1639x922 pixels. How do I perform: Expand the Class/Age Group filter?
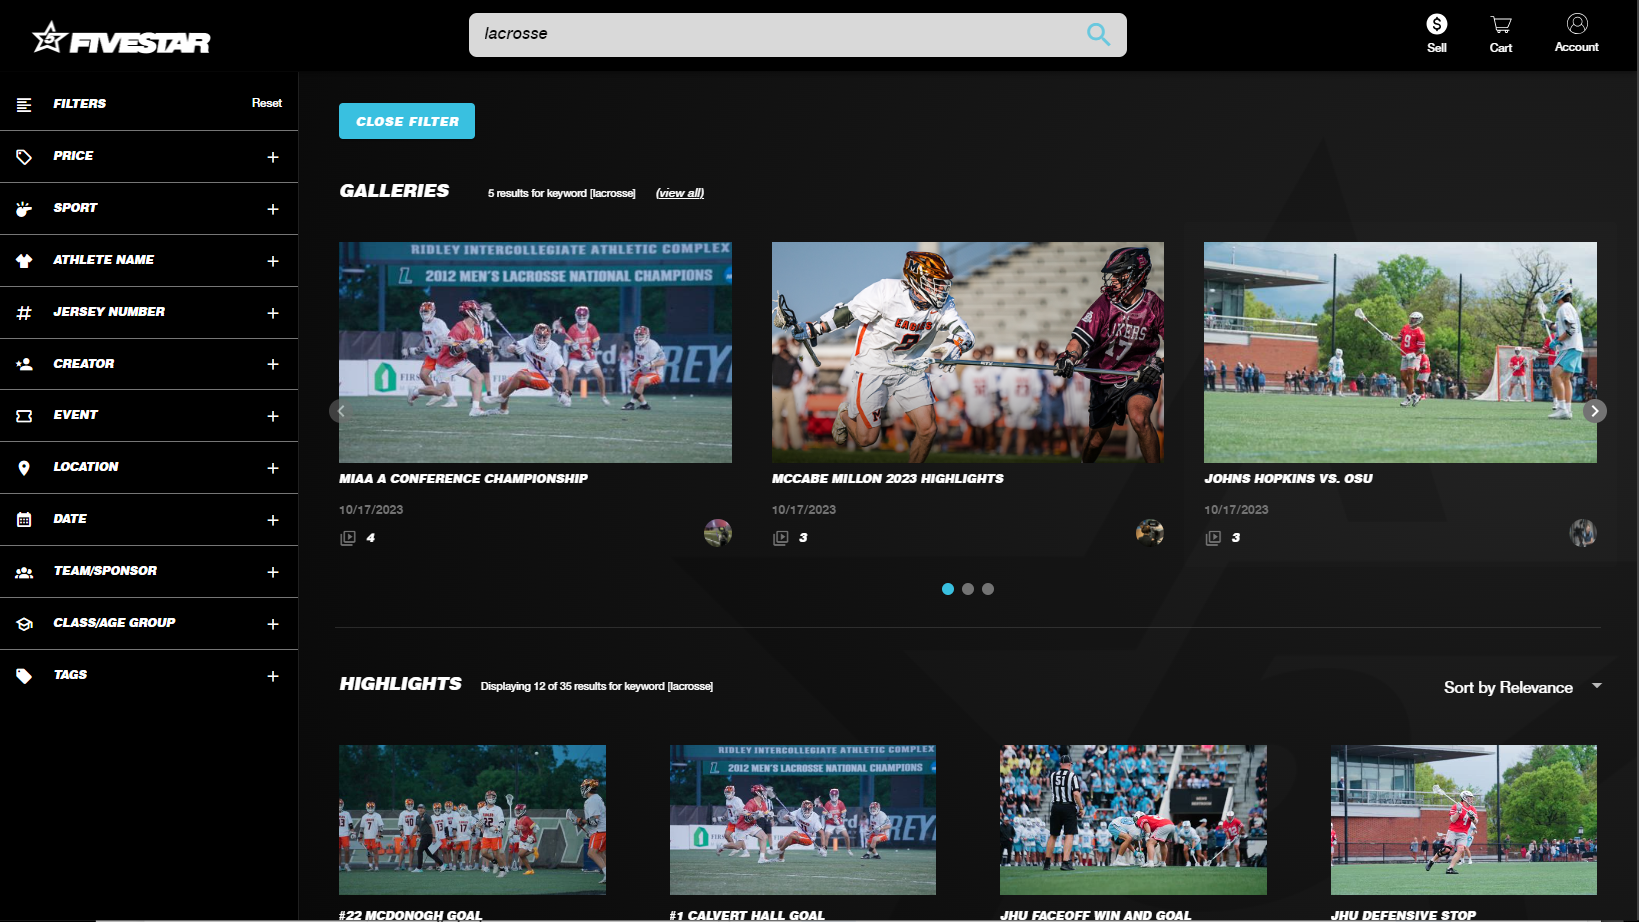[273, 624]
